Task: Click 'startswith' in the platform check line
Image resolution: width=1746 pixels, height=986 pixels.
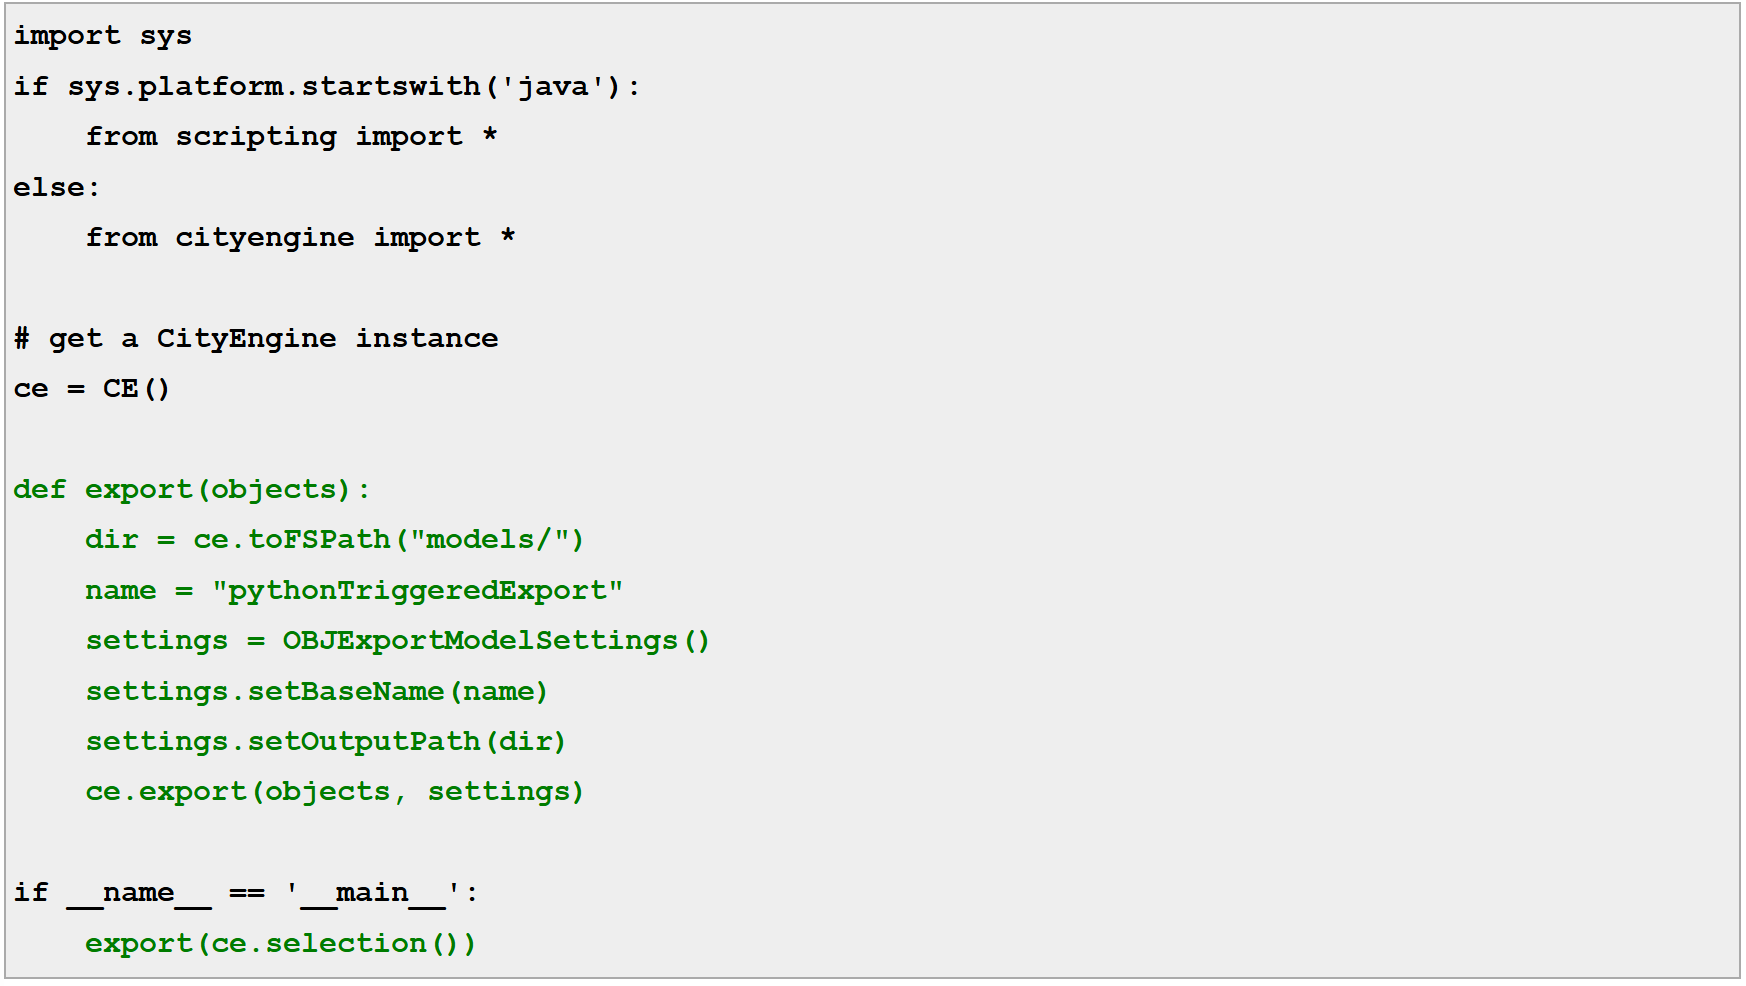Action: (391, 87)
